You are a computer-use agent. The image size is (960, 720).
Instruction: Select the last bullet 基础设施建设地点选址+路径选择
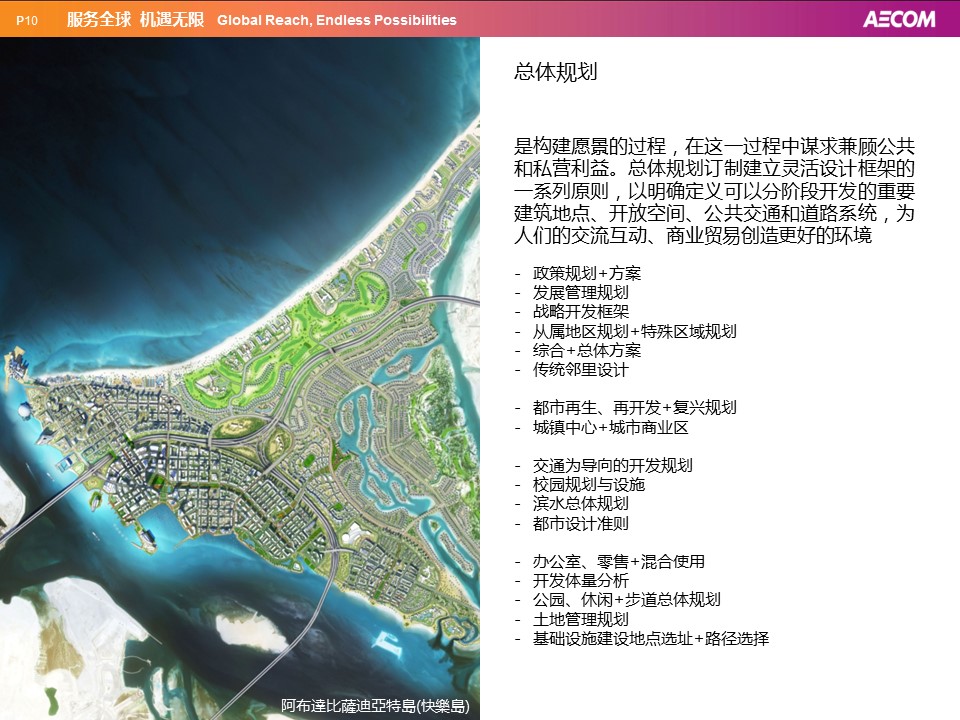coord(650,638)
